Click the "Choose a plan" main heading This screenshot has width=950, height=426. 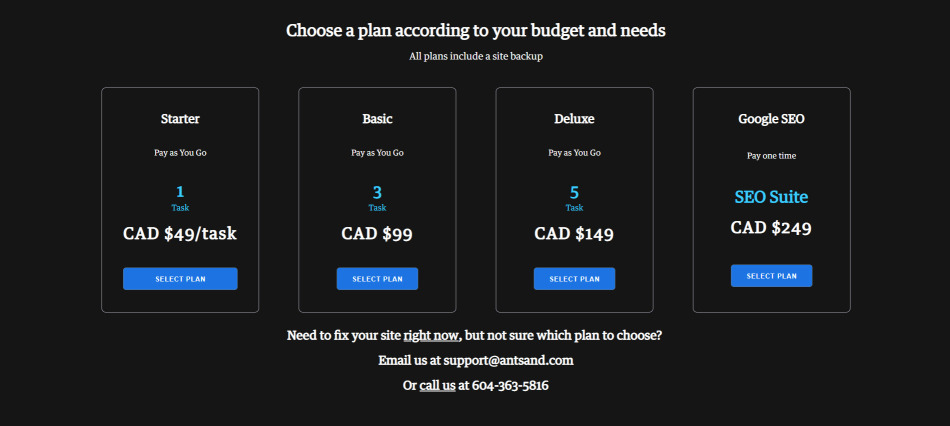(x=475, y=30)
